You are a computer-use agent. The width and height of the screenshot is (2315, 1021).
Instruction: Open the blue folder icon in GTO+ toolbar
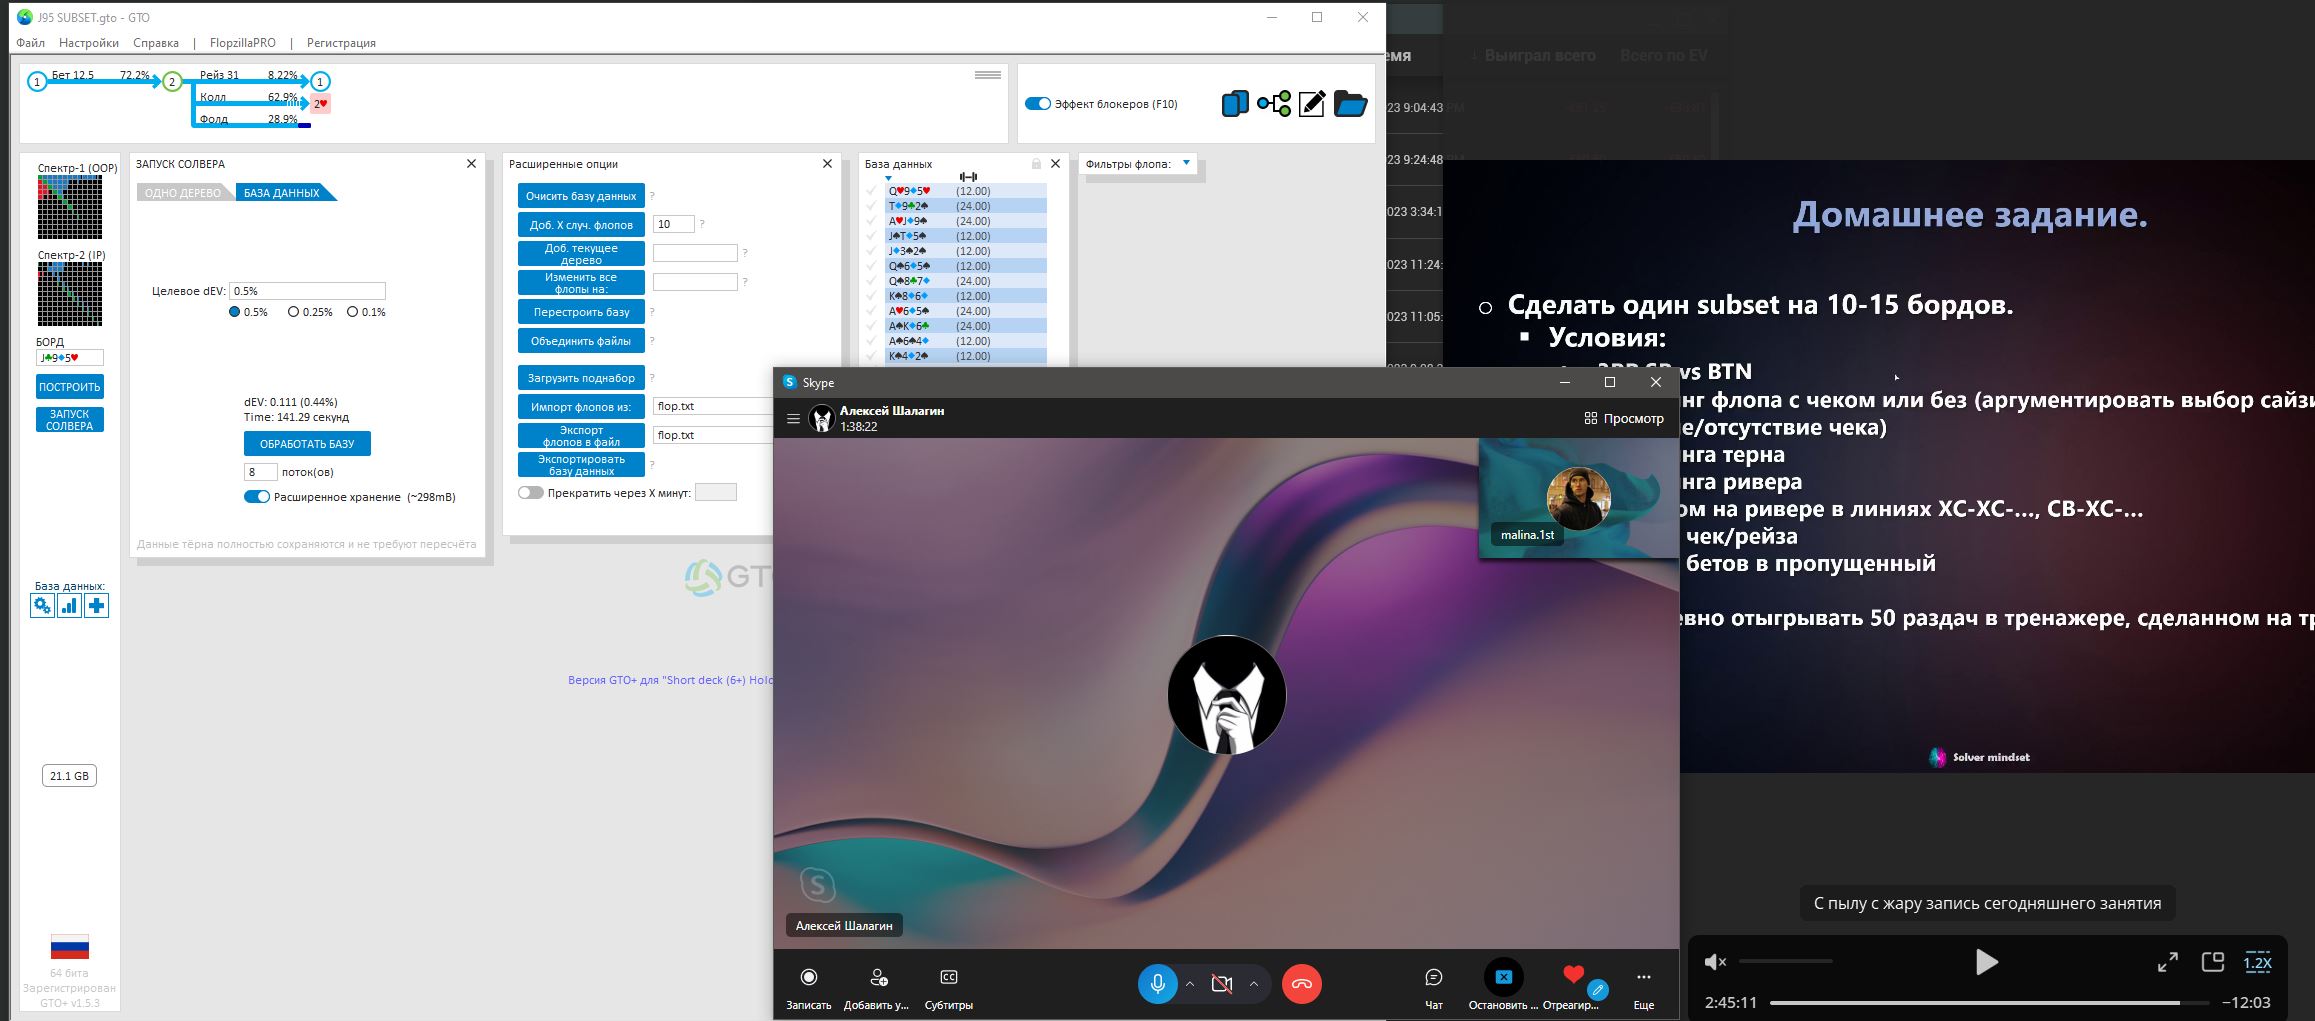[1350, 104]
